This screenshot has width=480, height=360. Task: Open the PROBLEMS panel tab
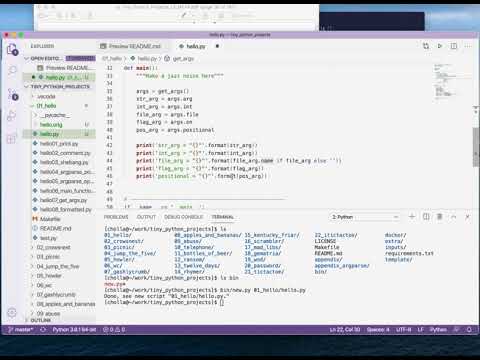pos(116,217)
